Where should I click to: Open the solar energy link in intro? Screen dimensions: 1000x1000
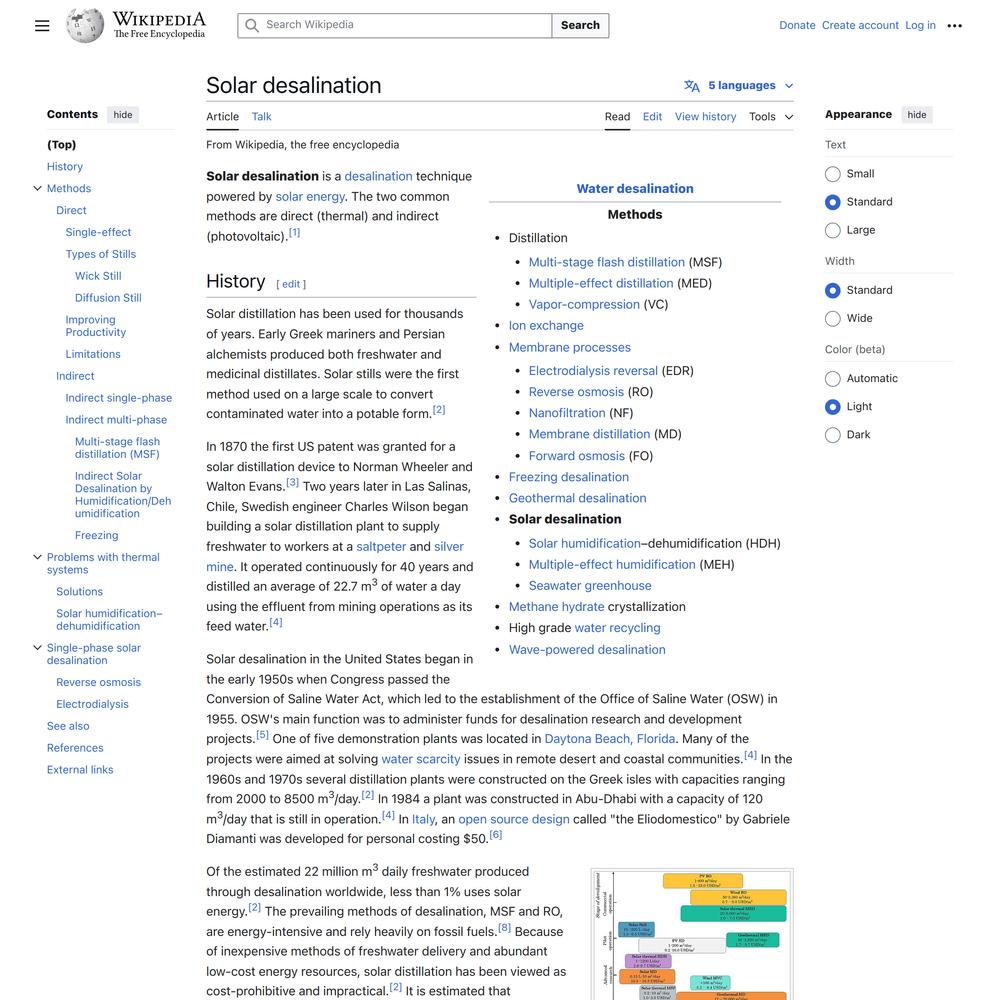pos(310,196)
